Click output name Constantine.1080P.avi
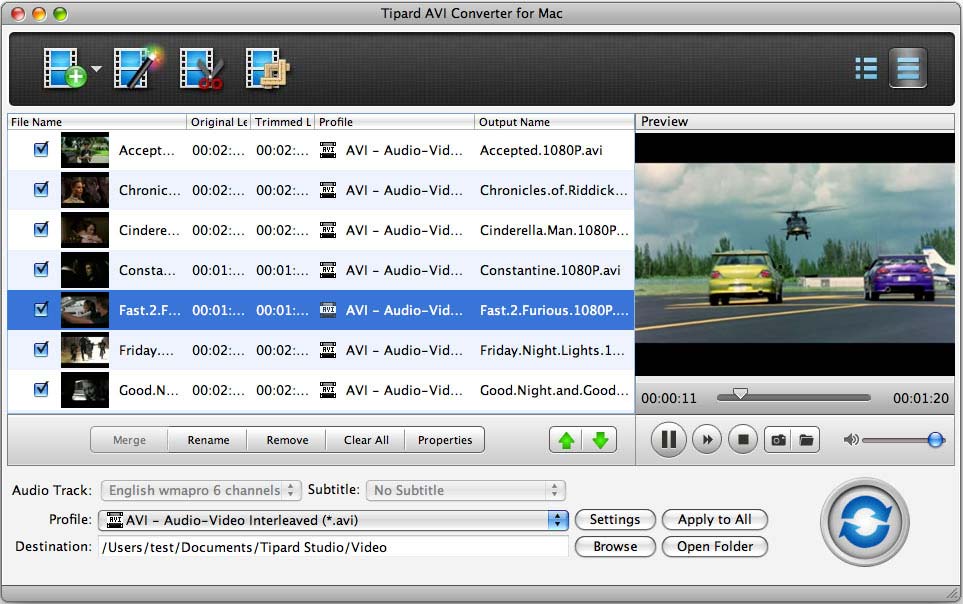 click(x=550, y=270)
